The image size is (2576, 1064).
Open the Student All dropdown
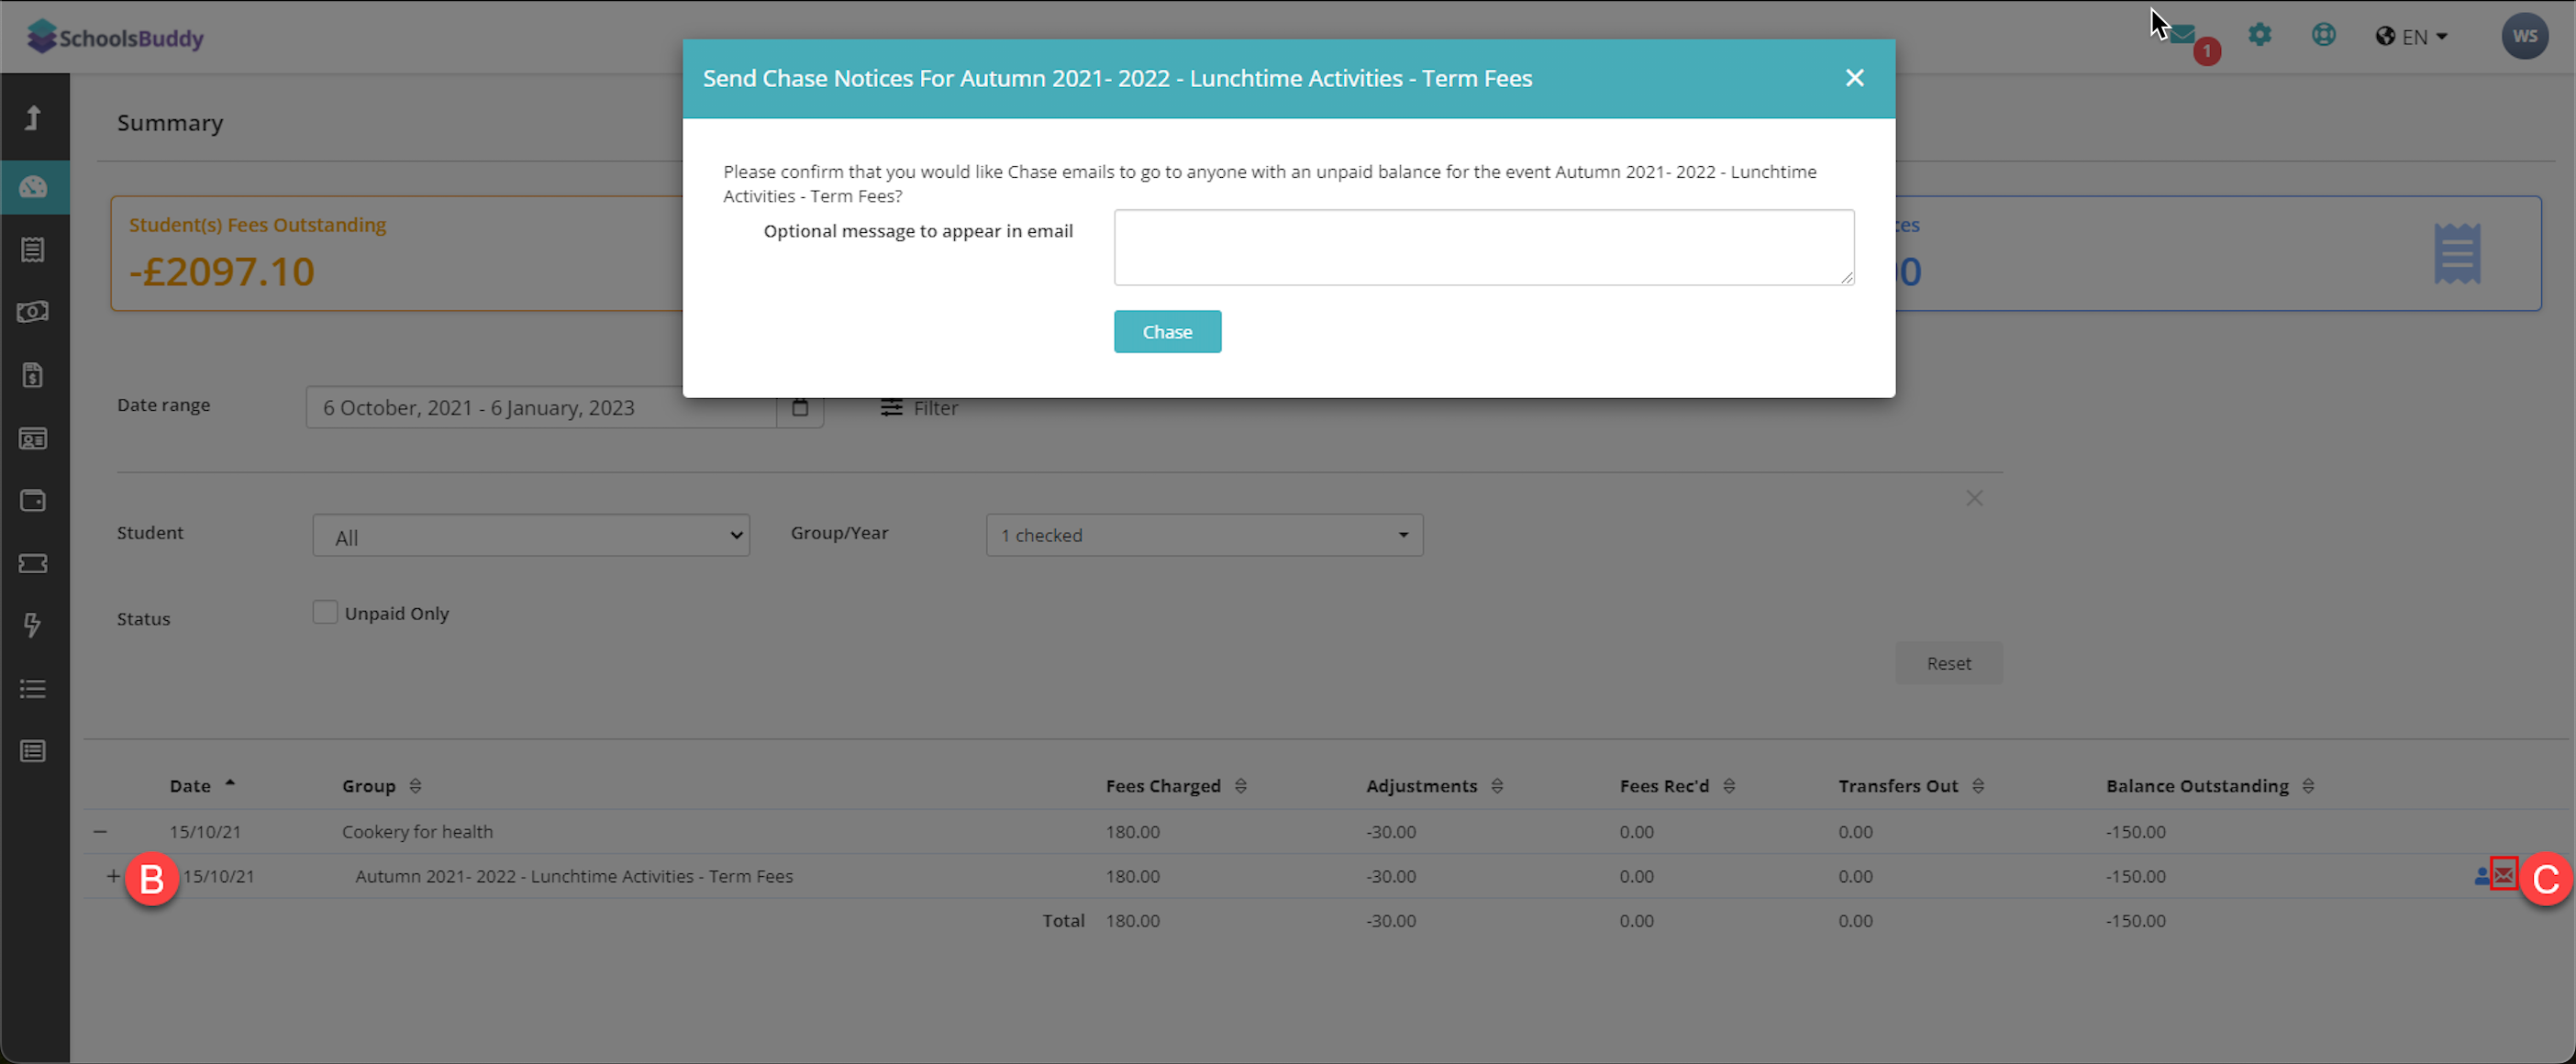tap(531, 536)
